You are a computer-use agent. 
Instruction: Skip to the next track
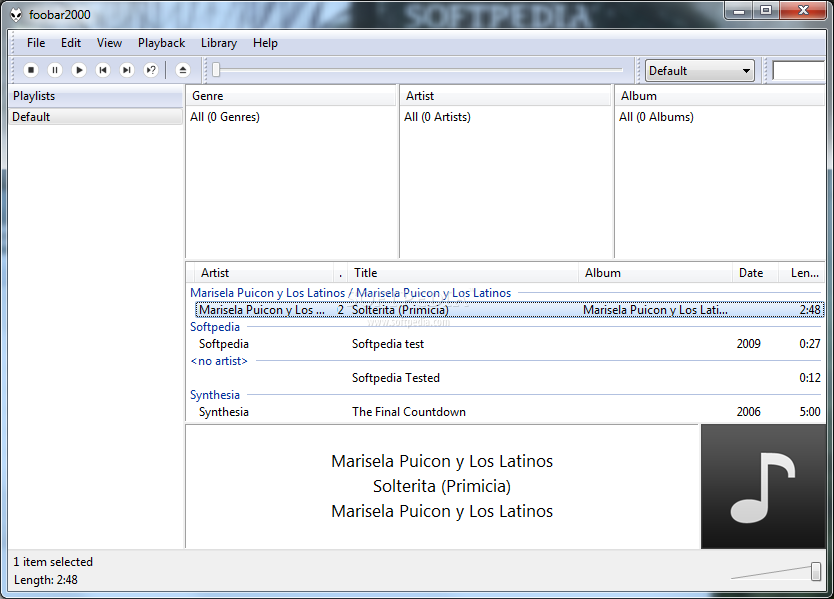click(x=127, y=70)
